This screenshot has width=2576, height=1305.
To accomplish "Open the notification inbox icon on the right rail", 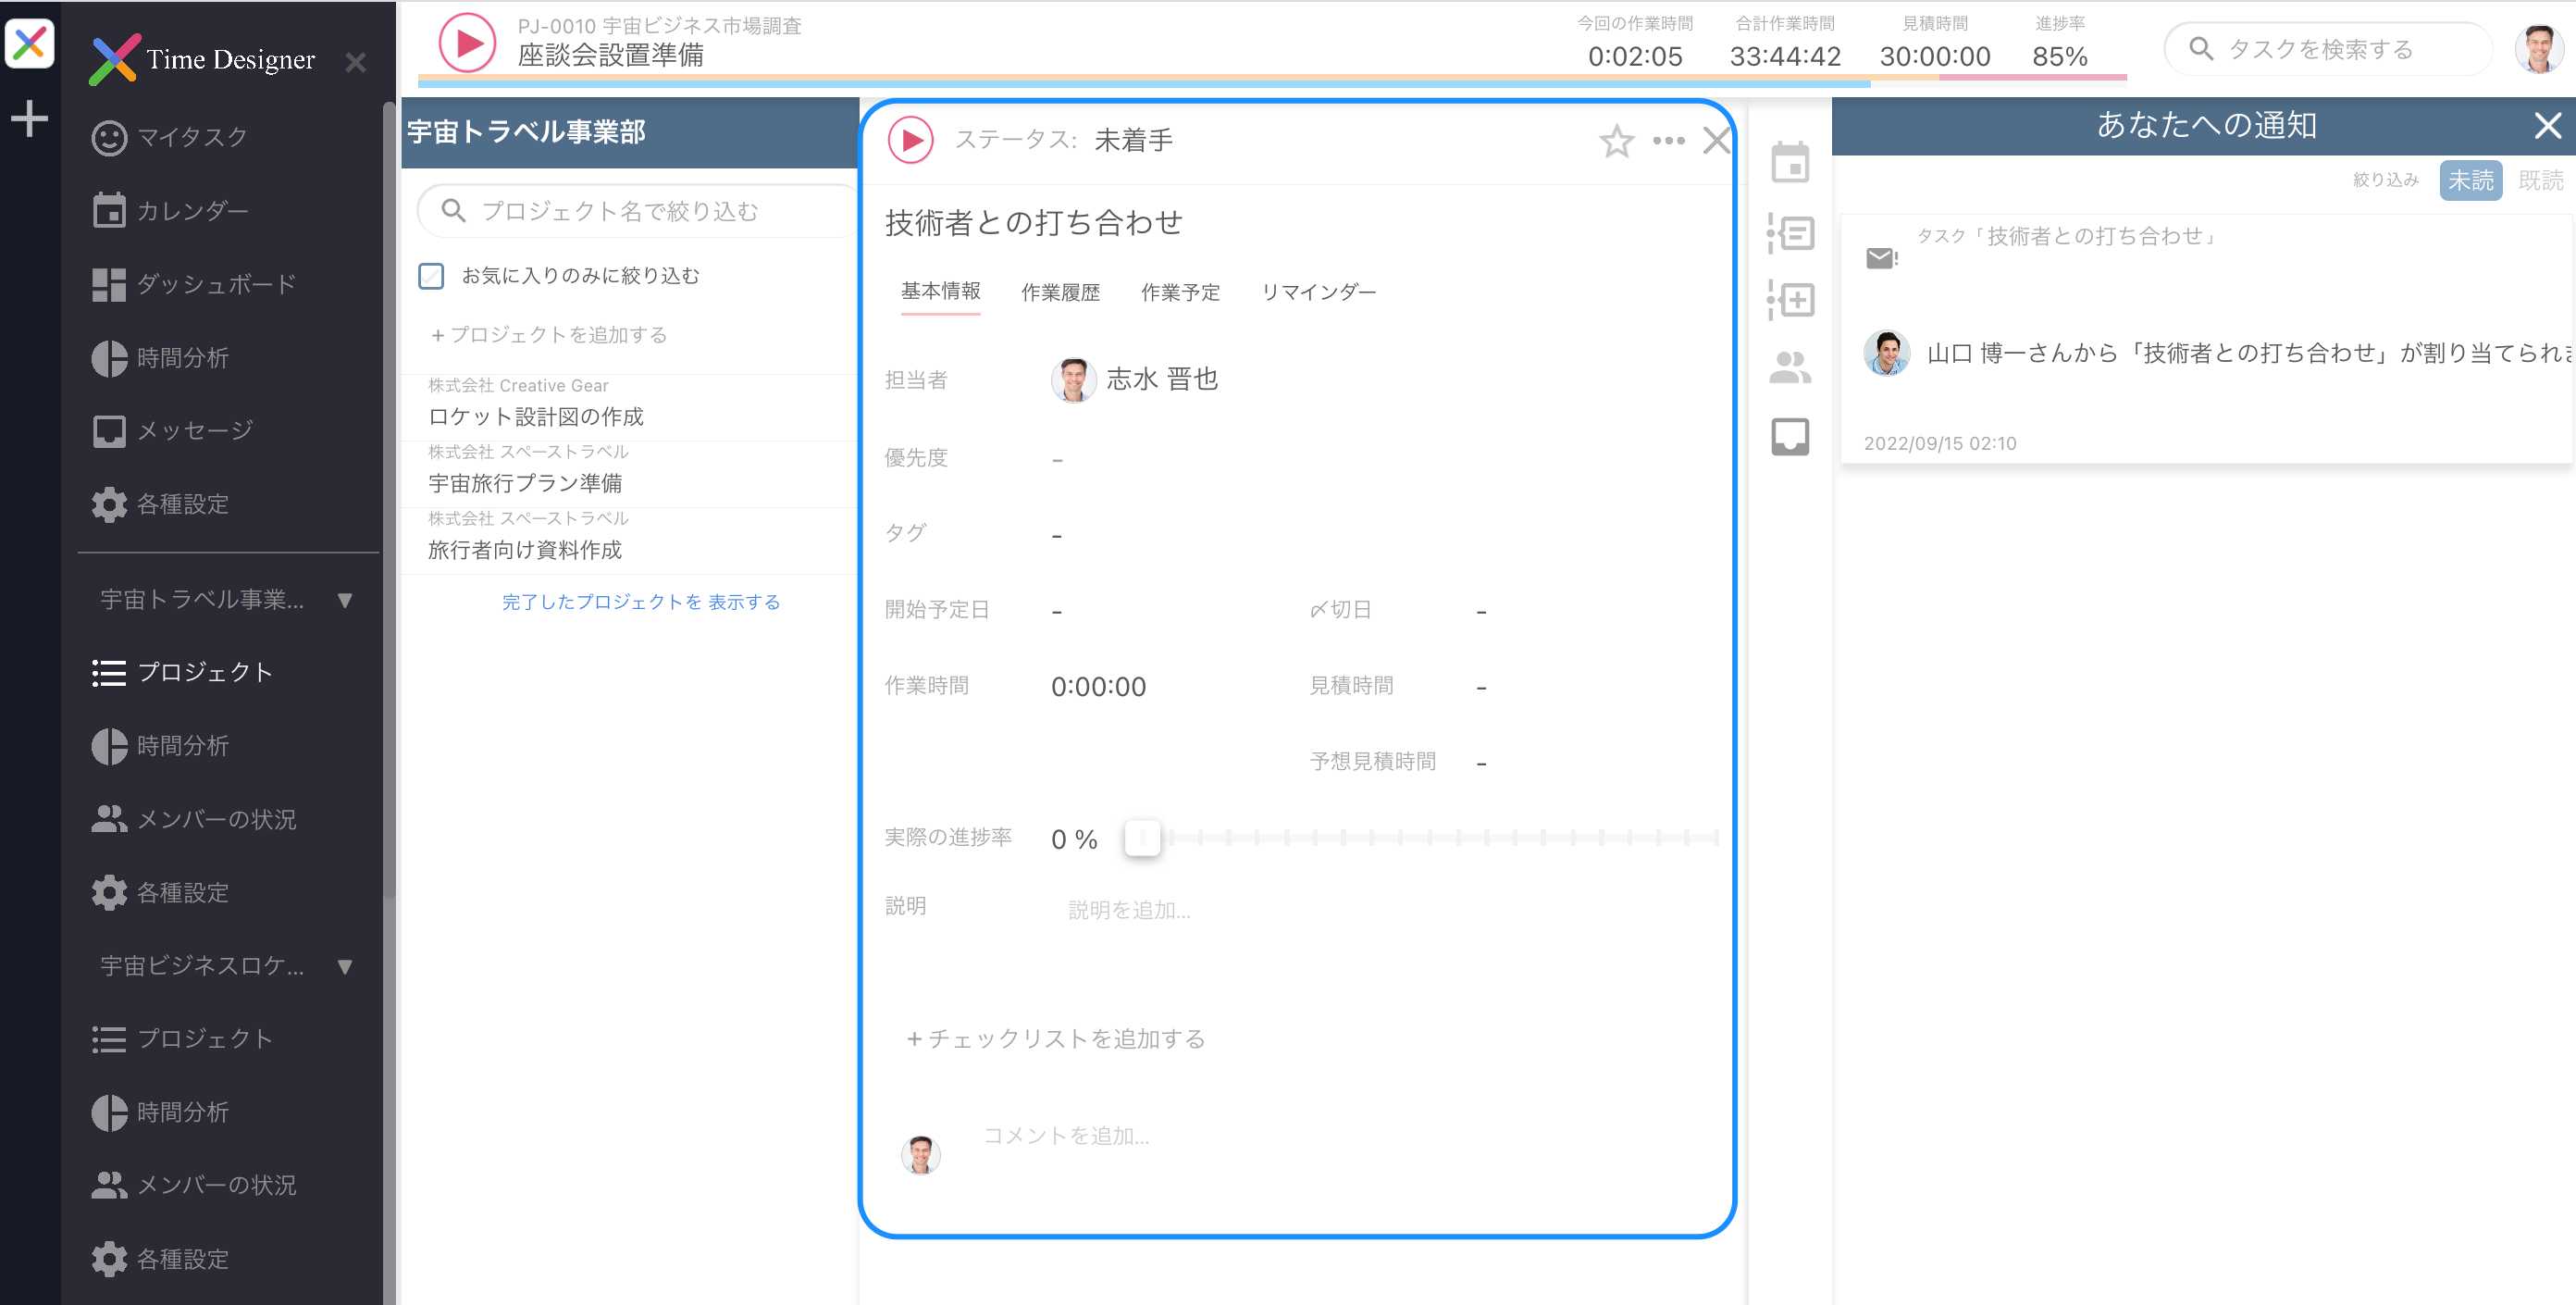I will (x=1791, y=436).
